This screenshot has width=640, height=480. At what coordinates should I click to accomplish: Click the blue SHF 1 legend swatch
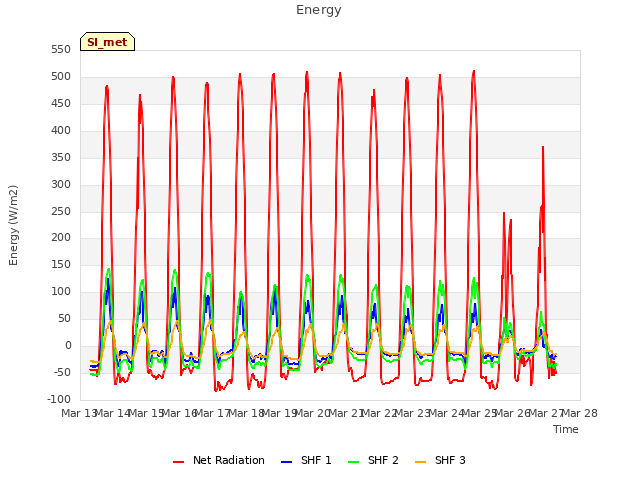click(287, 462)
